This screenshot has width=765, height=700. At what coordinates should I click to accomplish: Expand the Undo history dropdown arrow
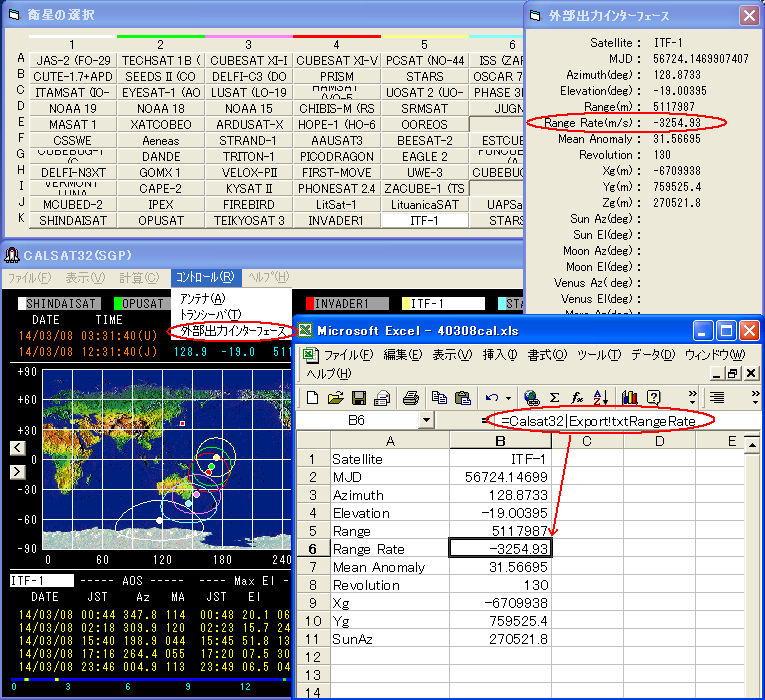508,398
